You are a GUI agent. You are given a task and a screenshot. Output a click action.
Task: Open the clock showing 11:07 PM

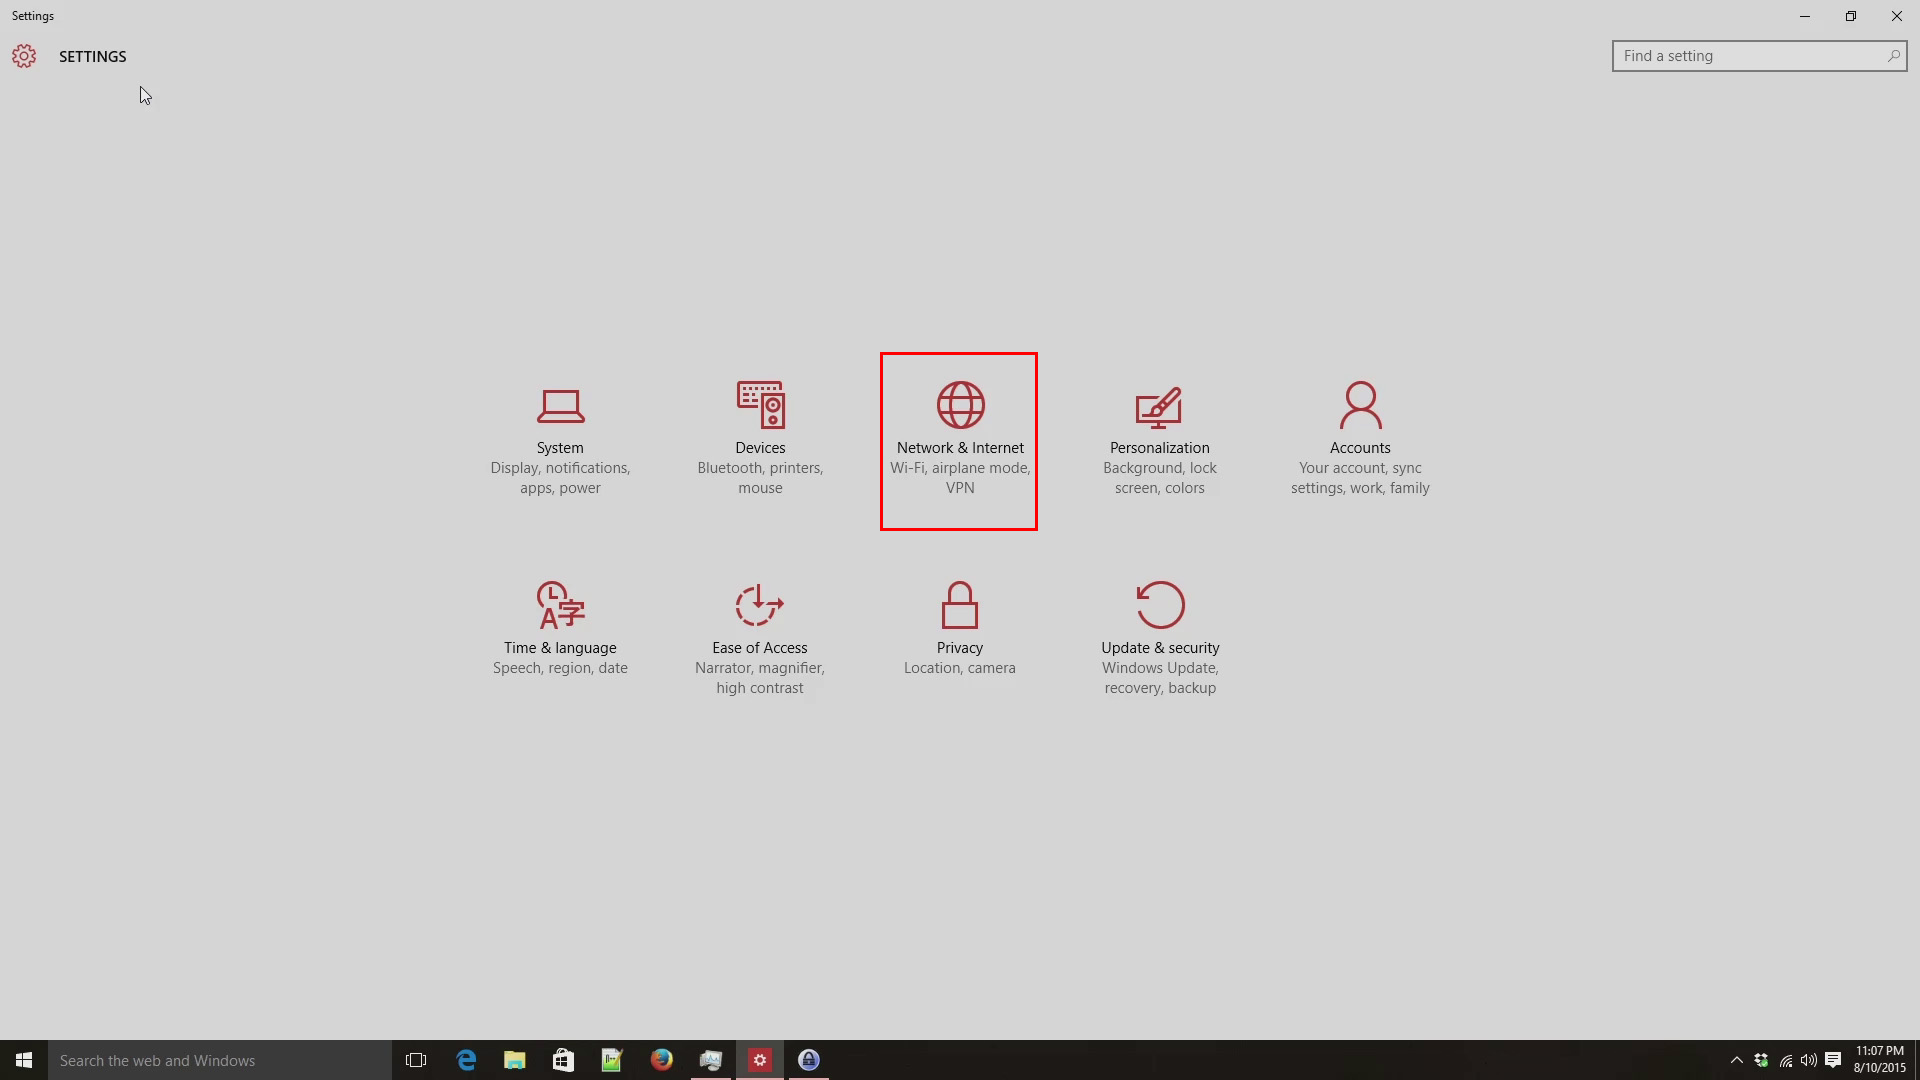(x=1880, y=1060)
